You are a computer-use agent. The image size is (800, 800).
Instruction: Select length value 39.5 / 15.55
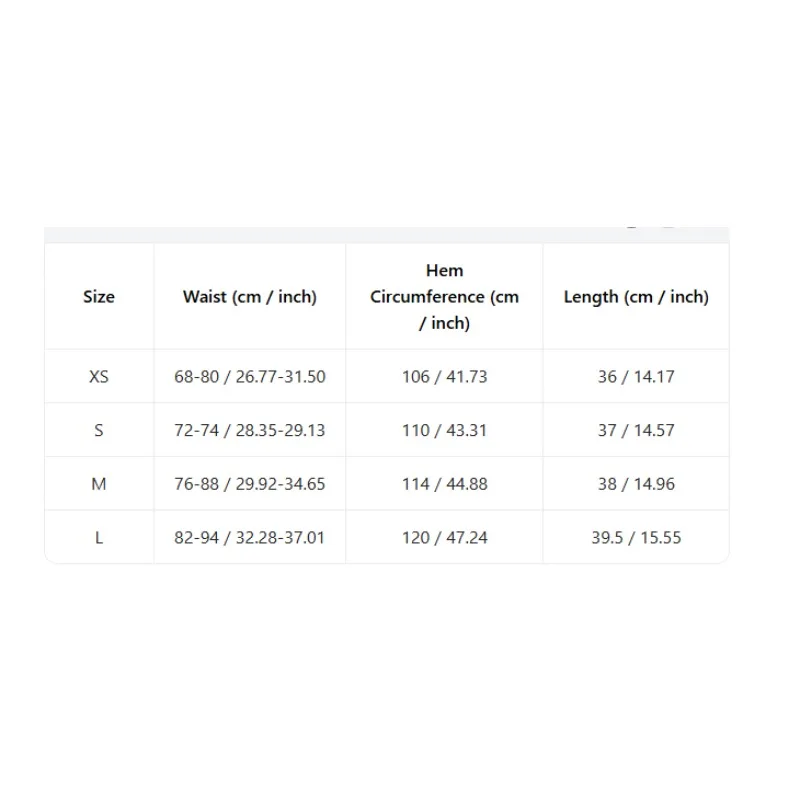pyautogui.click(x=636, y=537)
